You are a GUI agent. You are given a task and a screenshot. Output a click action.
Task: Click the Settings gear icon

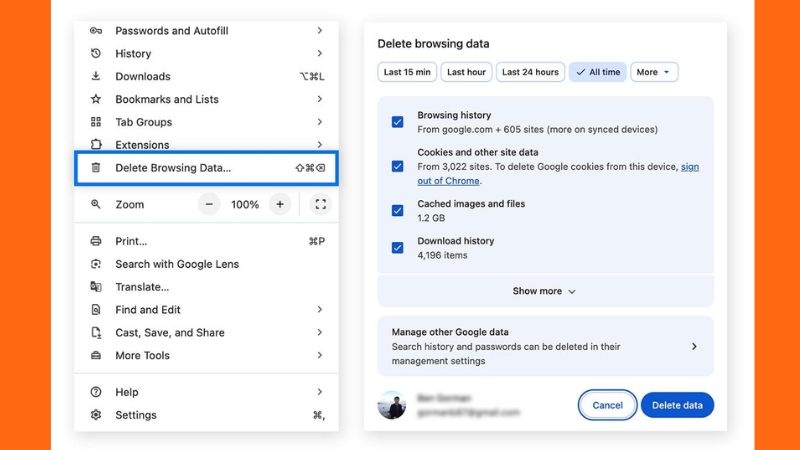[96, 415]
